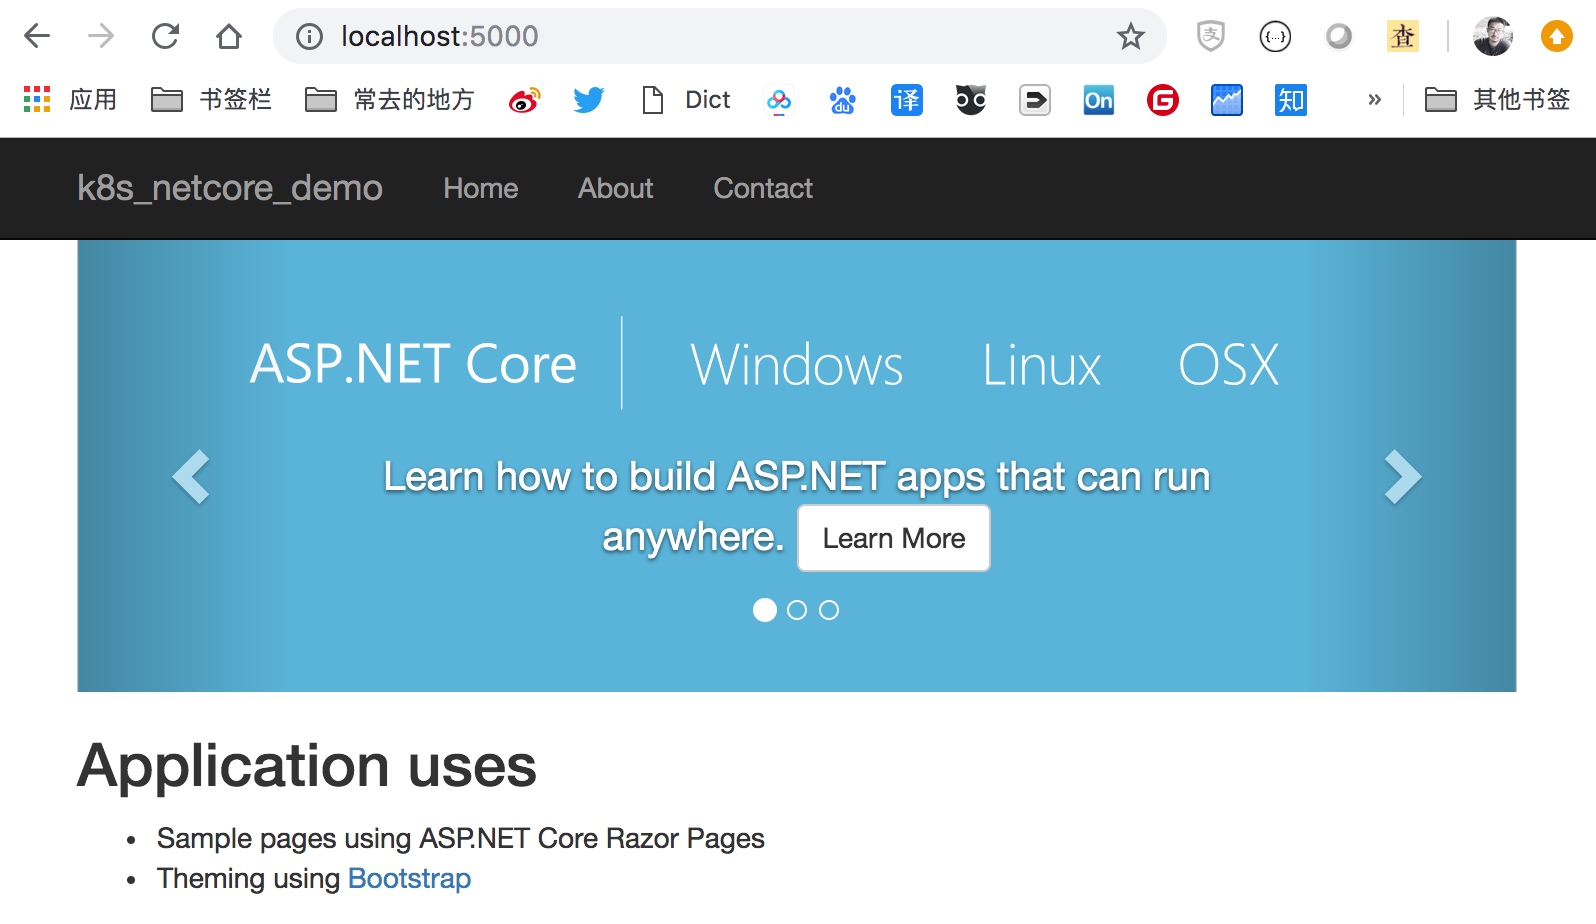The height and width of the screenshot is (924, 1596).
Task: Click the 'Application uses' heading
Action: [x=307, y=766]
